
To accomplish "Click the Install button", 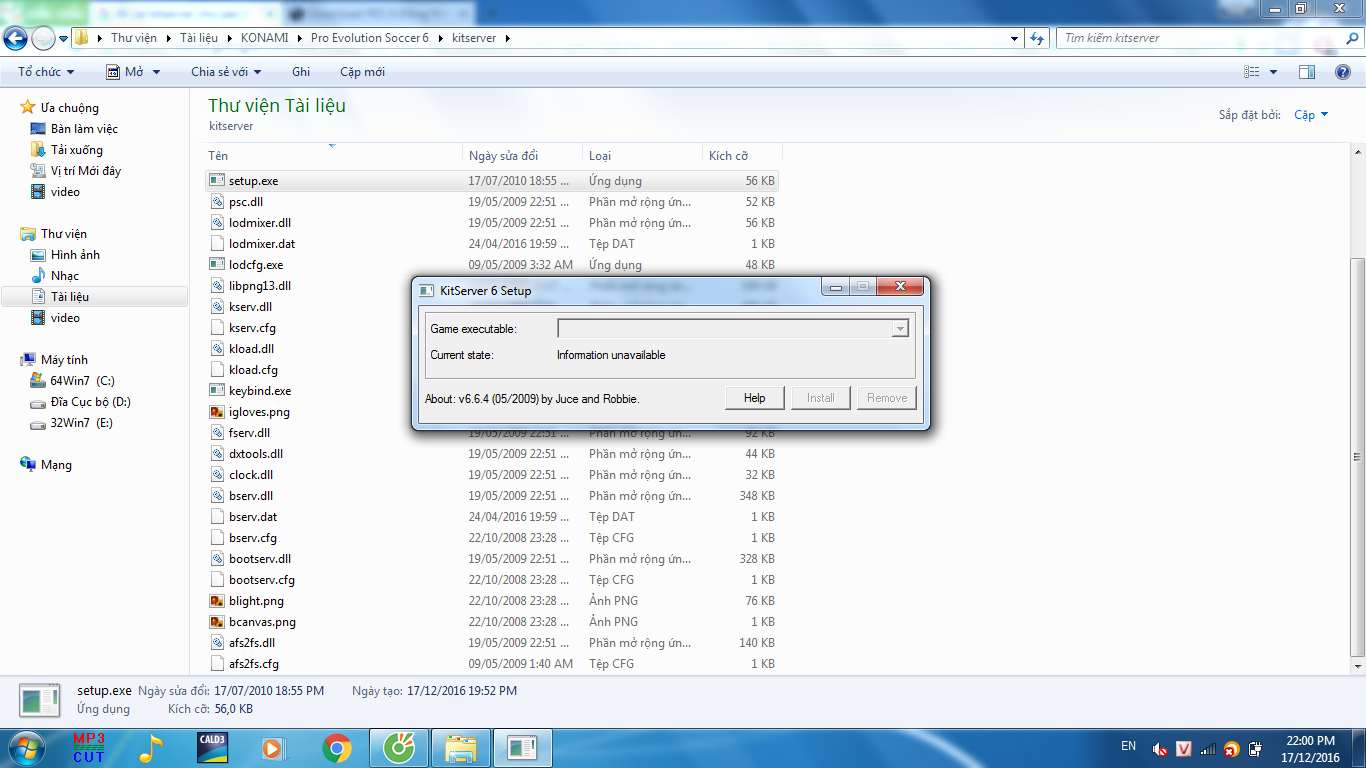I will click(x=821, y=398).
